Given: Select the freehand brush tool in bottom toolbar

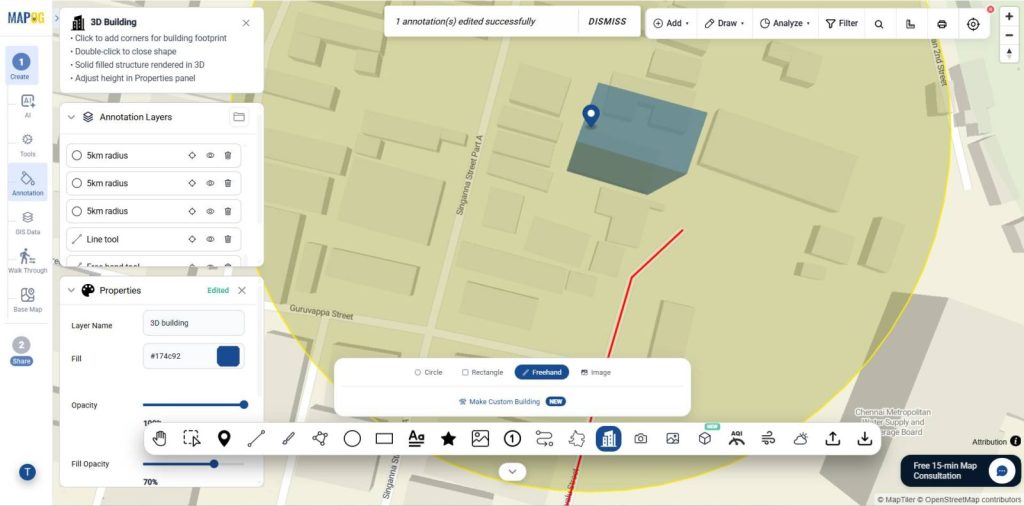Looking at the screenshot, I should tap(288, 439).
